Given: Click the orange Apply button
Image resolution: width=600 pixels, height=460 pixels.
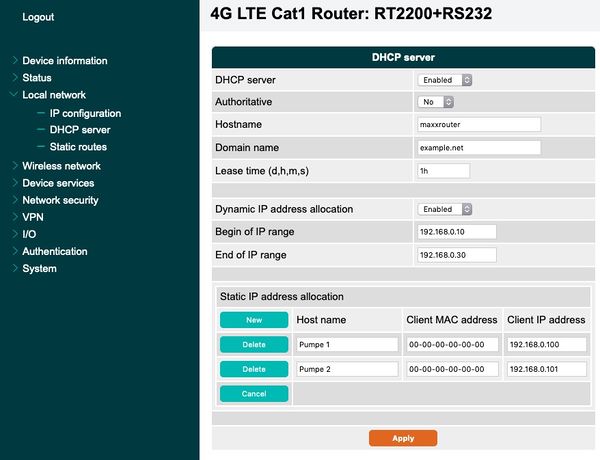Looking at the screenshot, I should pyautogui.click(x=403, y=438).
